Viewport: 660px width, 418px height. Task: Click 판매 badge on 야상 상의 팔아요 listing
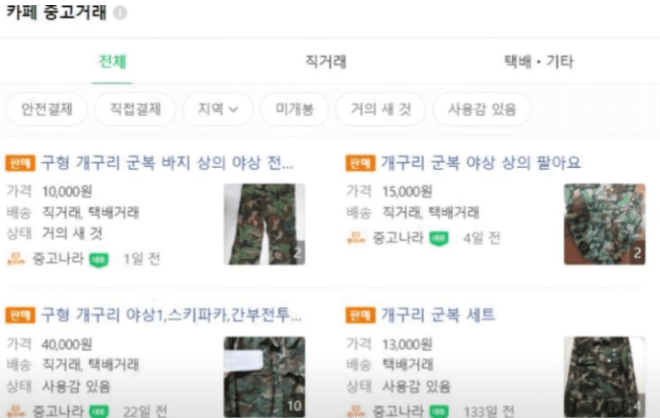360,163
